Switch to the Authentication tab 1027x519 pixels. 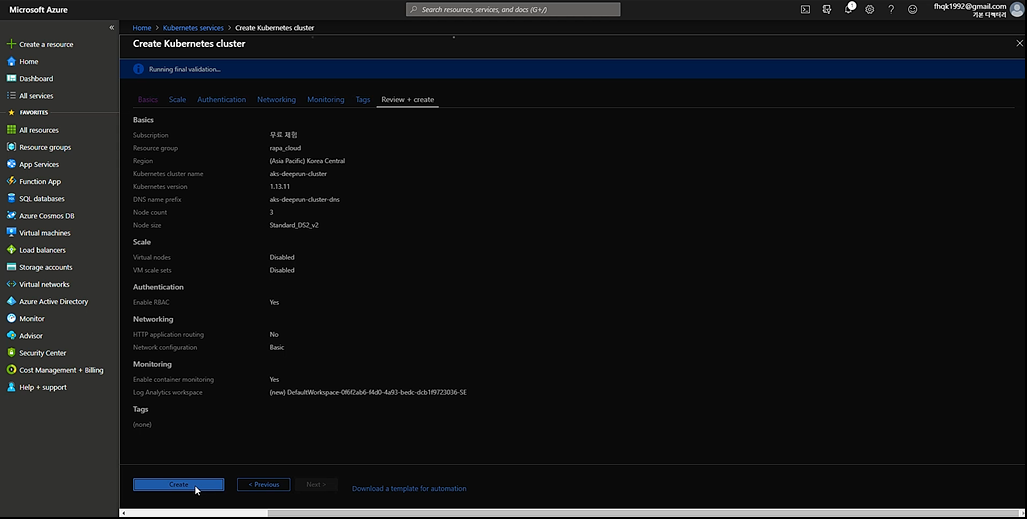coord(221,100)
